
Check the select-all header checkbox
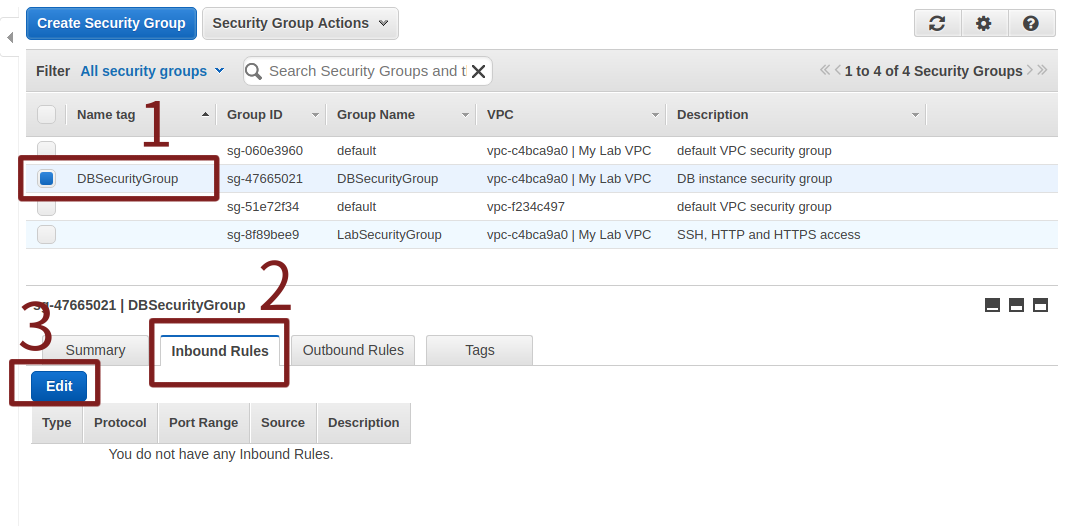[46, 115]
